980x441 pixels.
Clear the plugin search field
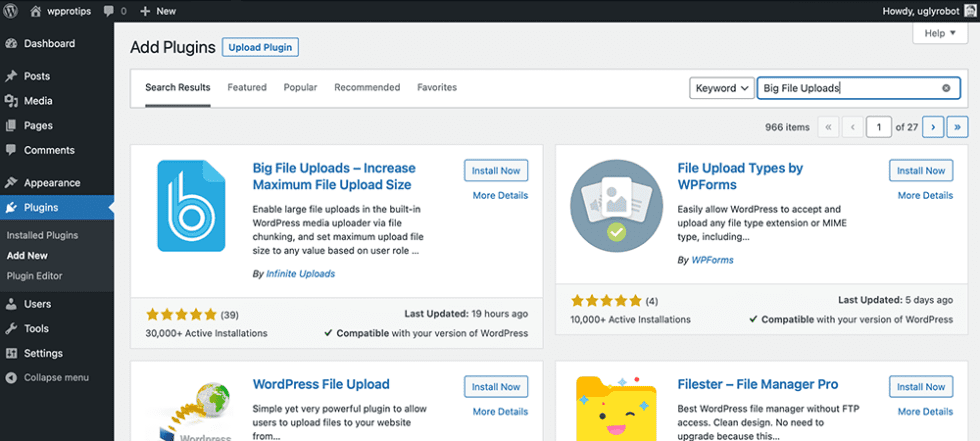pos(946,88)
